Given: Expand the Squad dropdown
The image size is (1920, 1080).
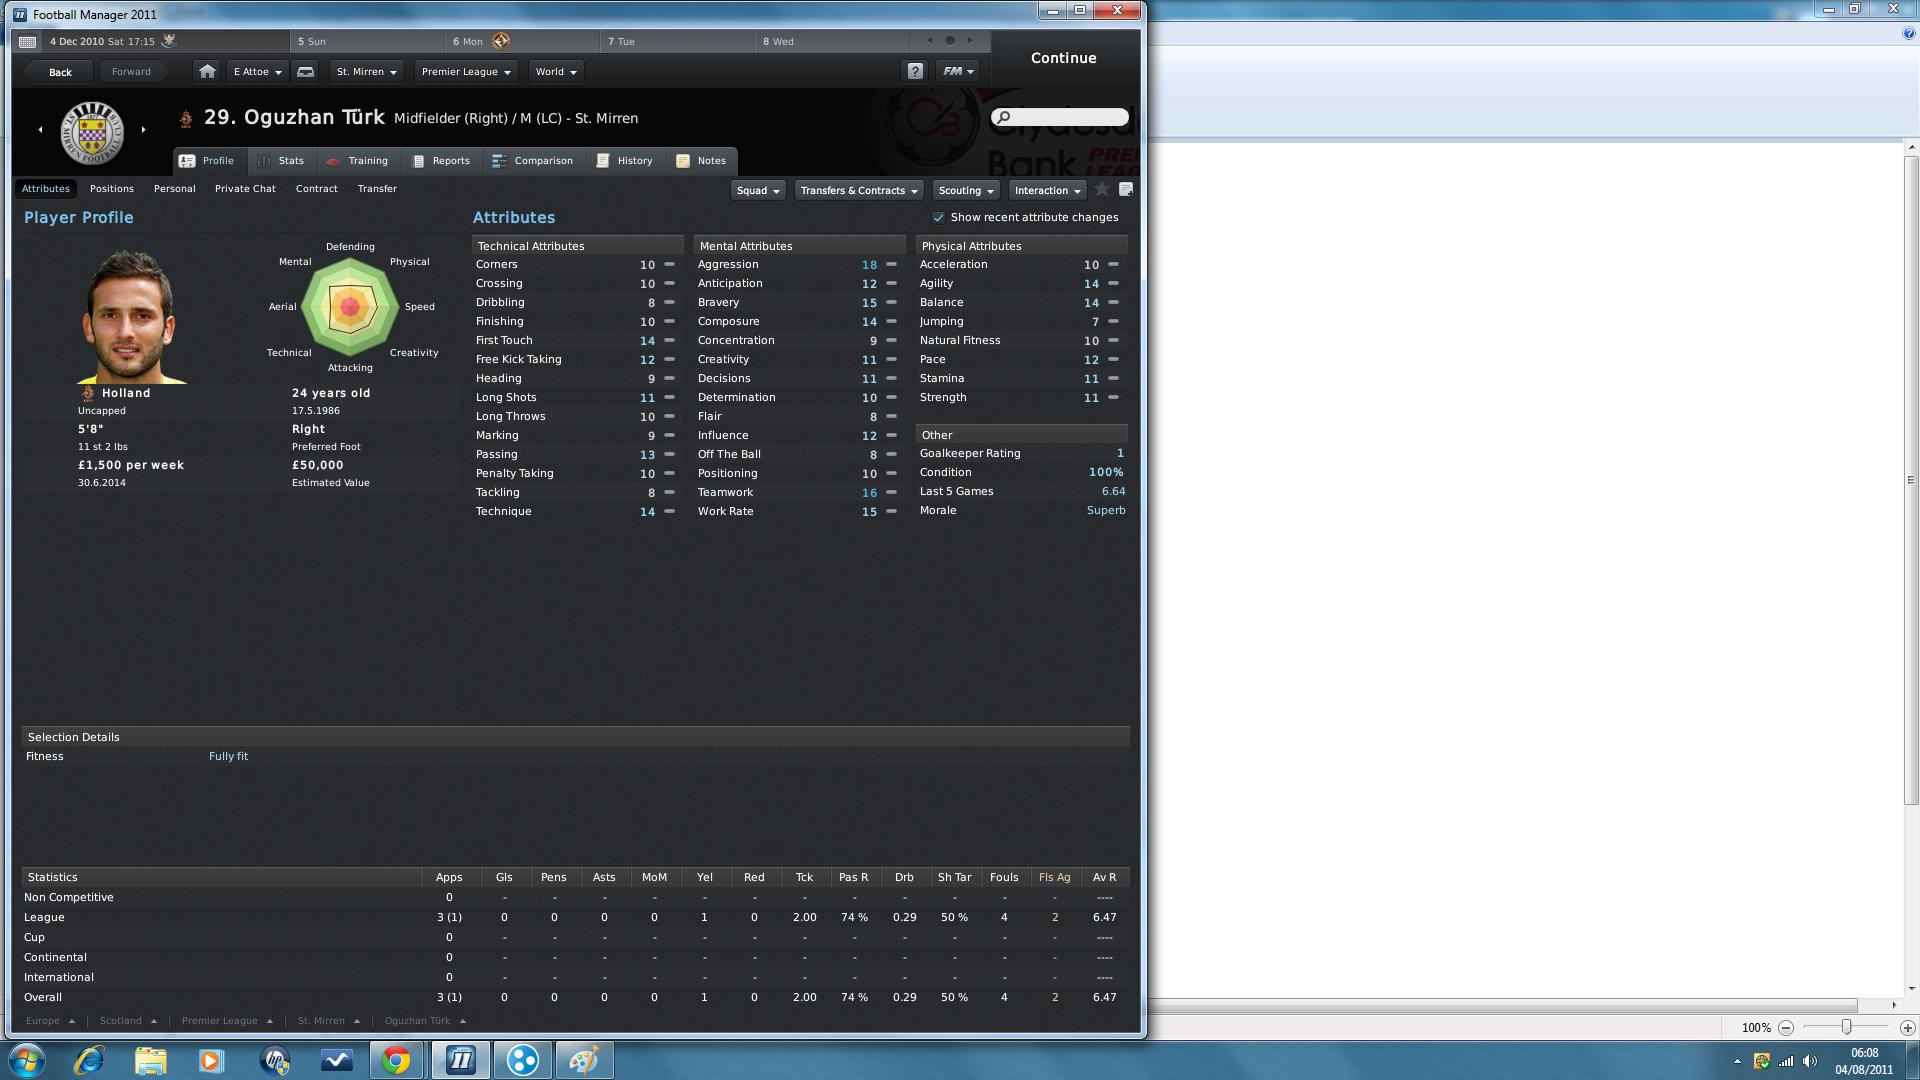Looking at the screenshot, I should pyautogui.click(x=758, y=190).
